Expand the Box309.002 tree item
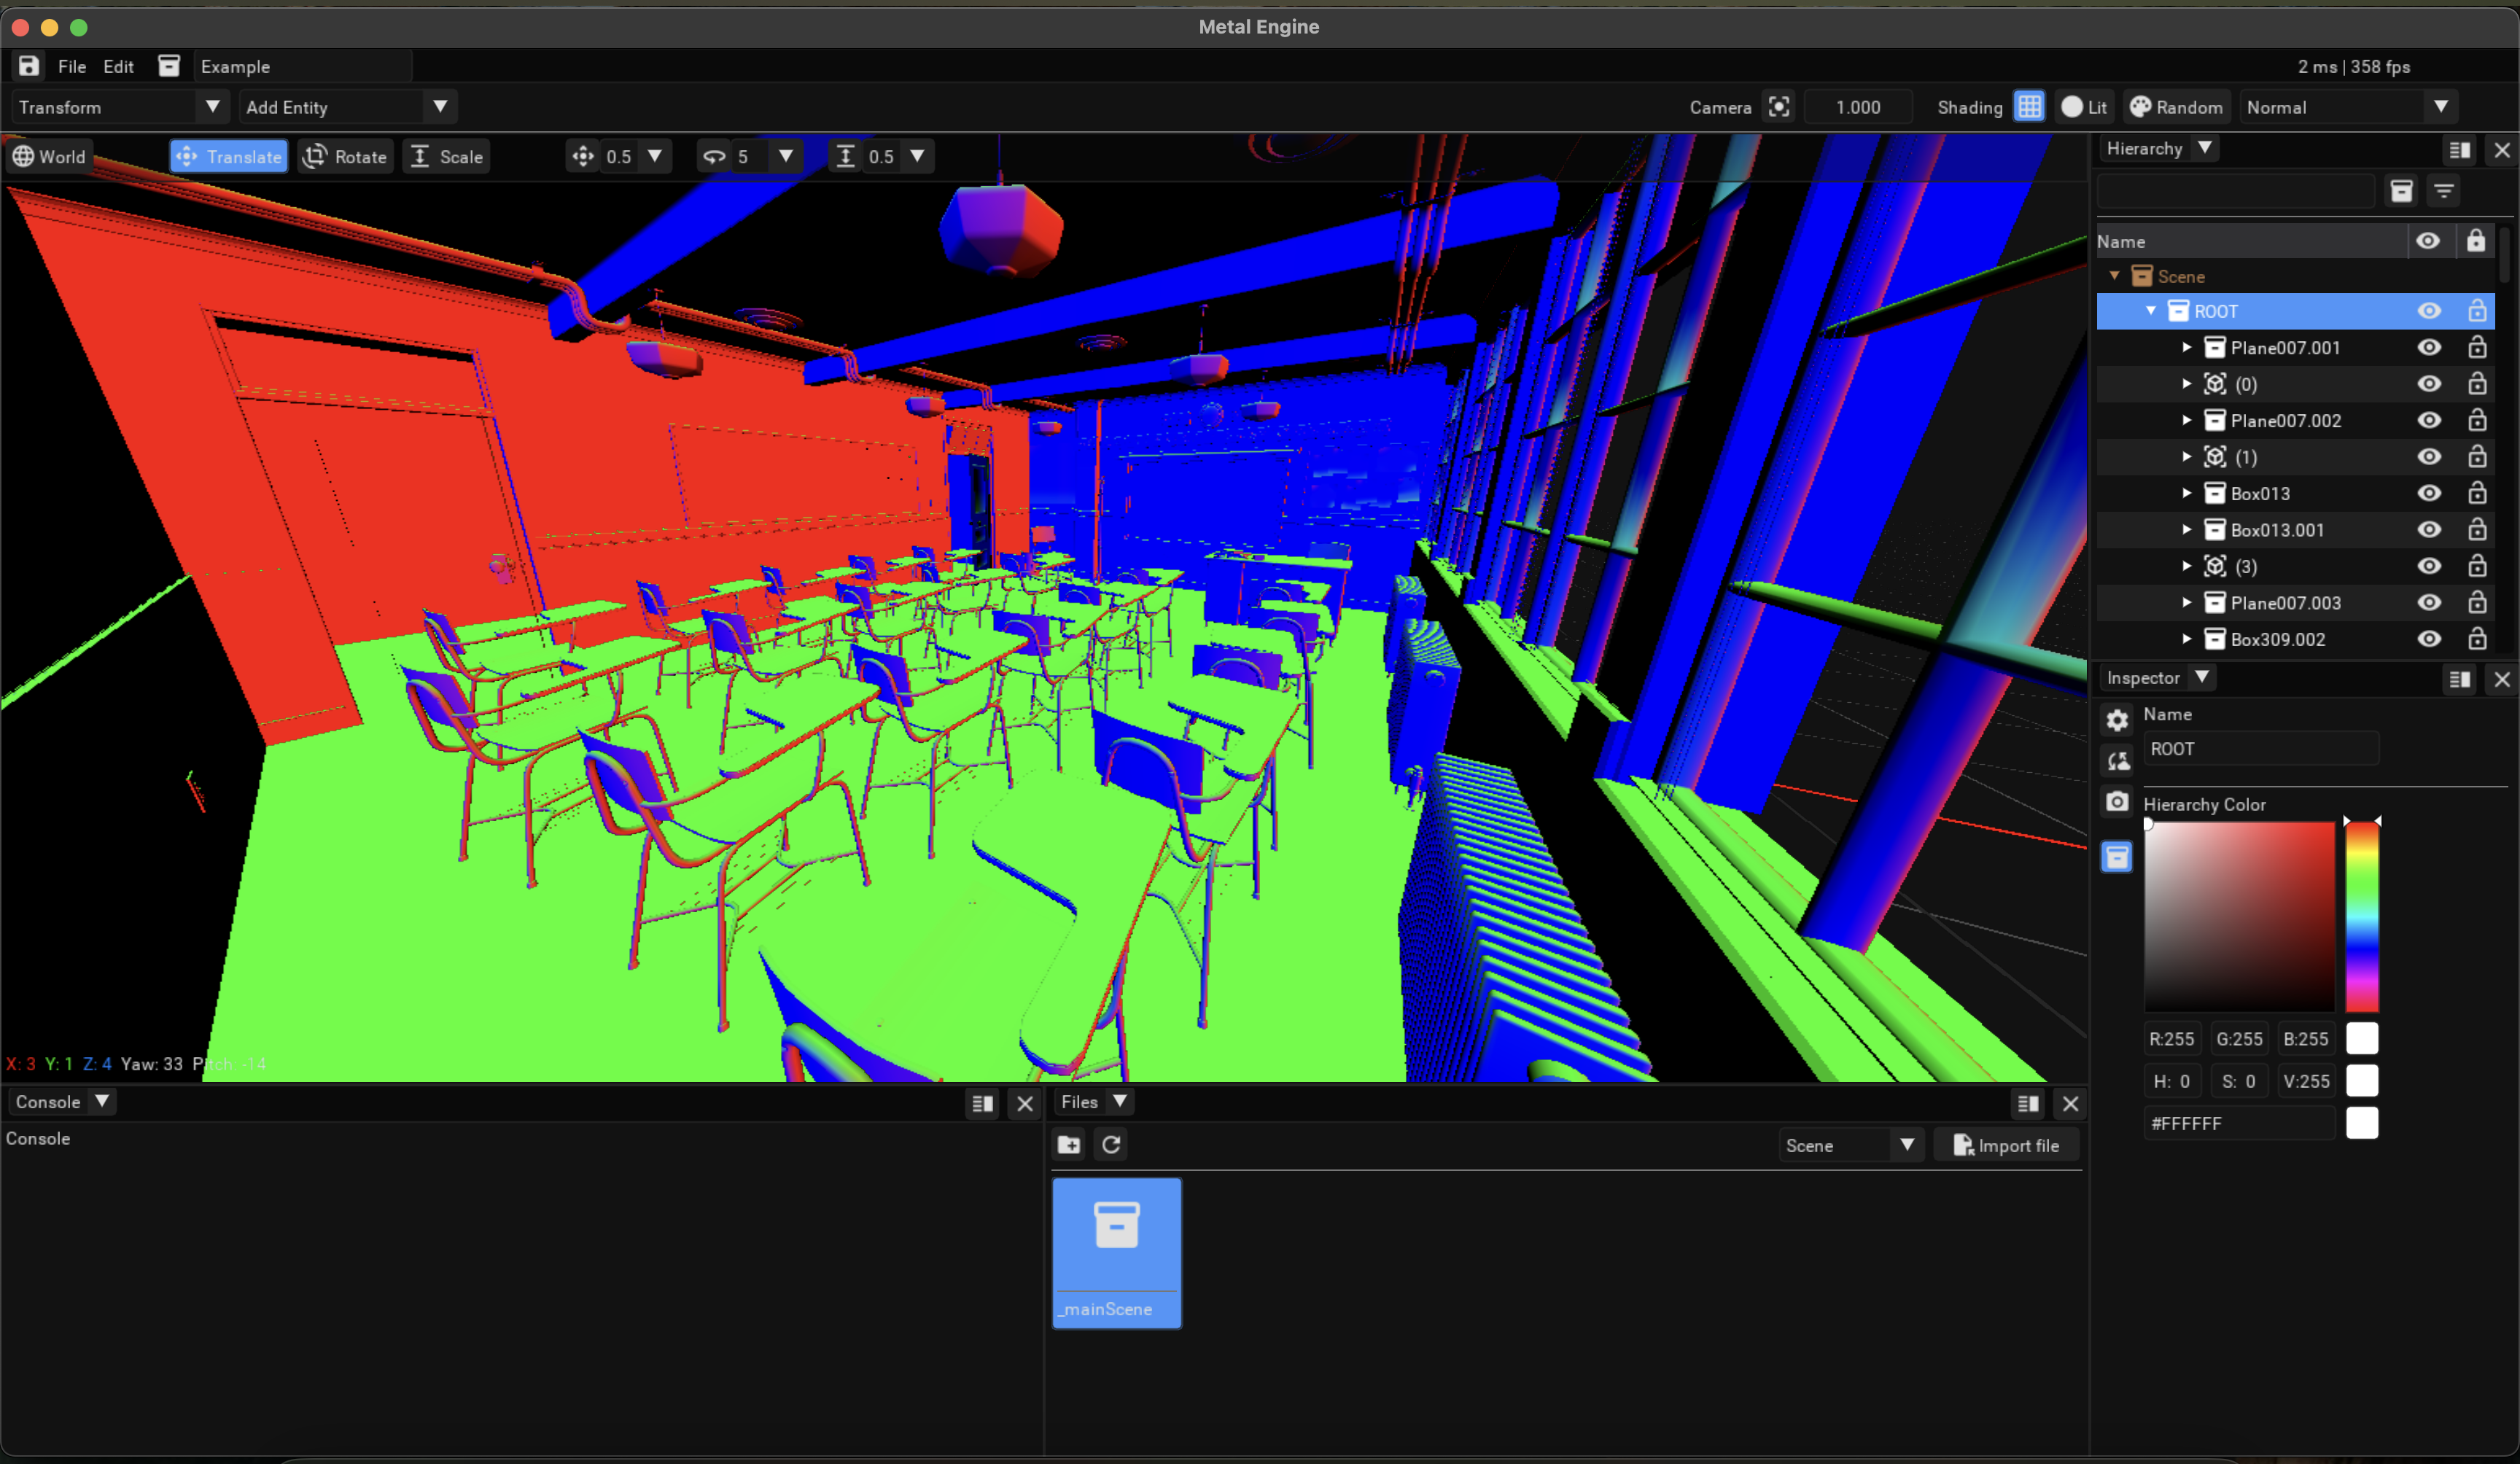The image size is (2520, 1464). (x=2187, y=639)
